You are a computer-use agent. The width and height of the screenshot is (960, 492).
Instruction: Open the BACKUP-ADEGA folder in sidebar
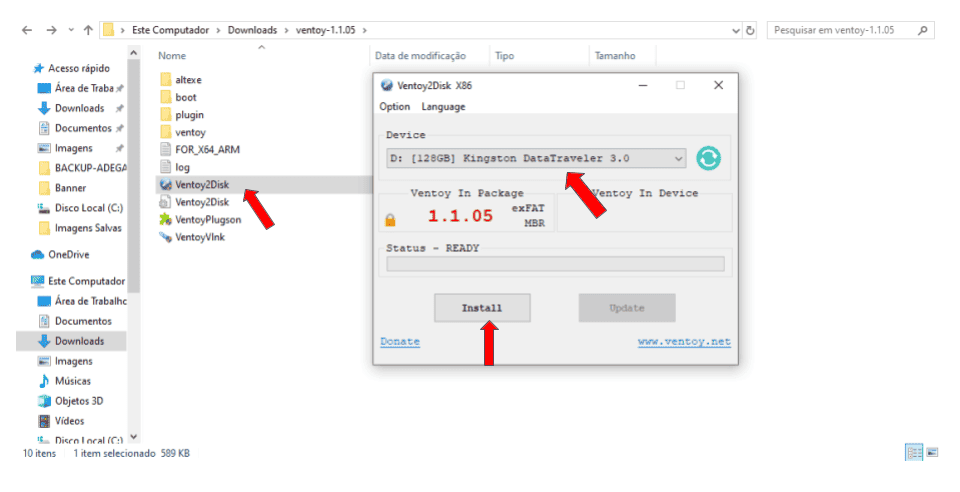83,168
